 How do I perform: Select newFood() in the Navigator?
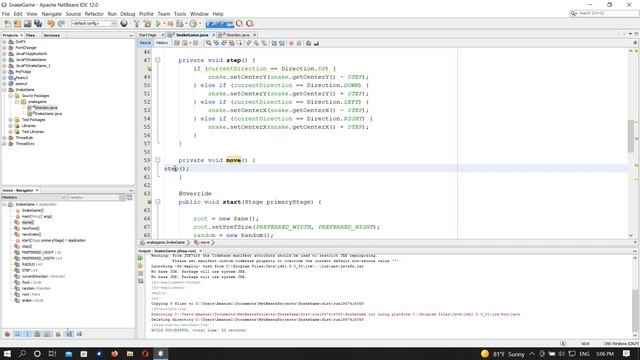[x=30, y=229]
